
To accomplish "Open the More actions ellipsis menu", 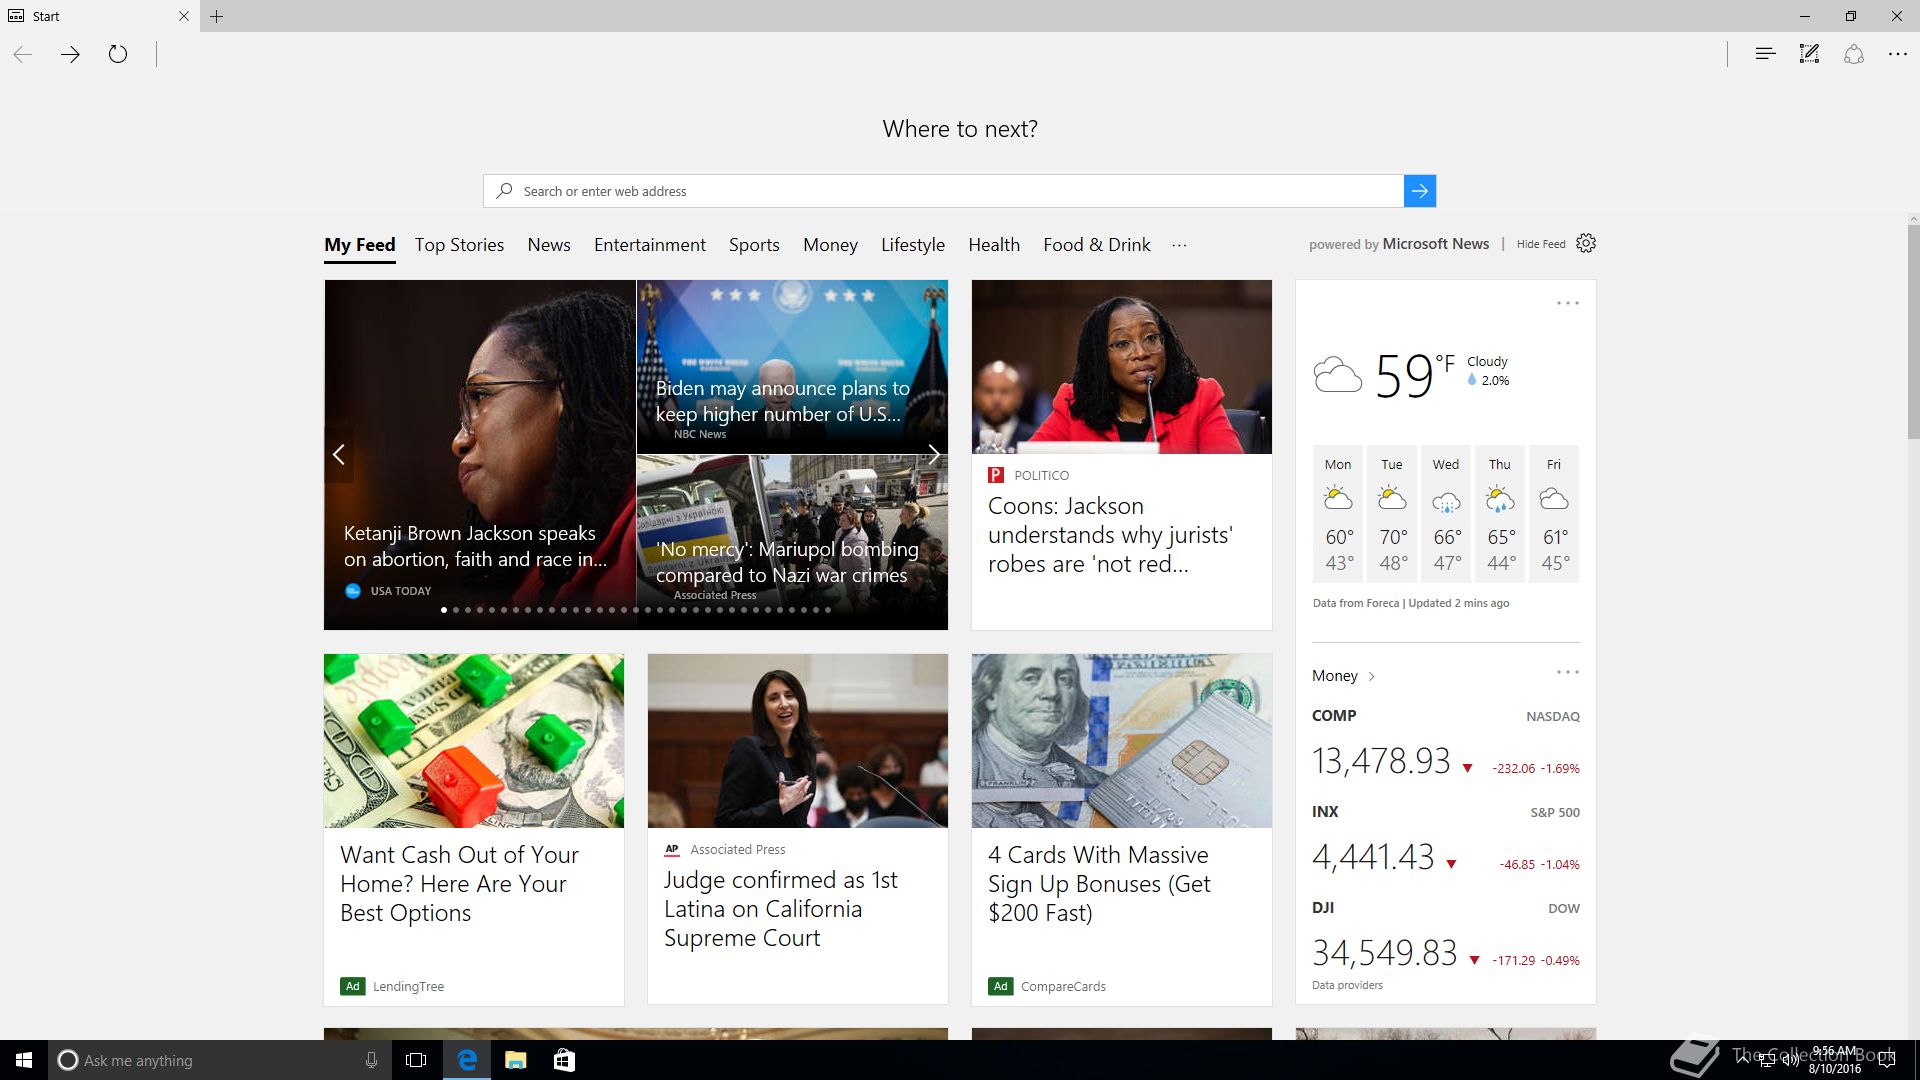I will click(1898, 54).
